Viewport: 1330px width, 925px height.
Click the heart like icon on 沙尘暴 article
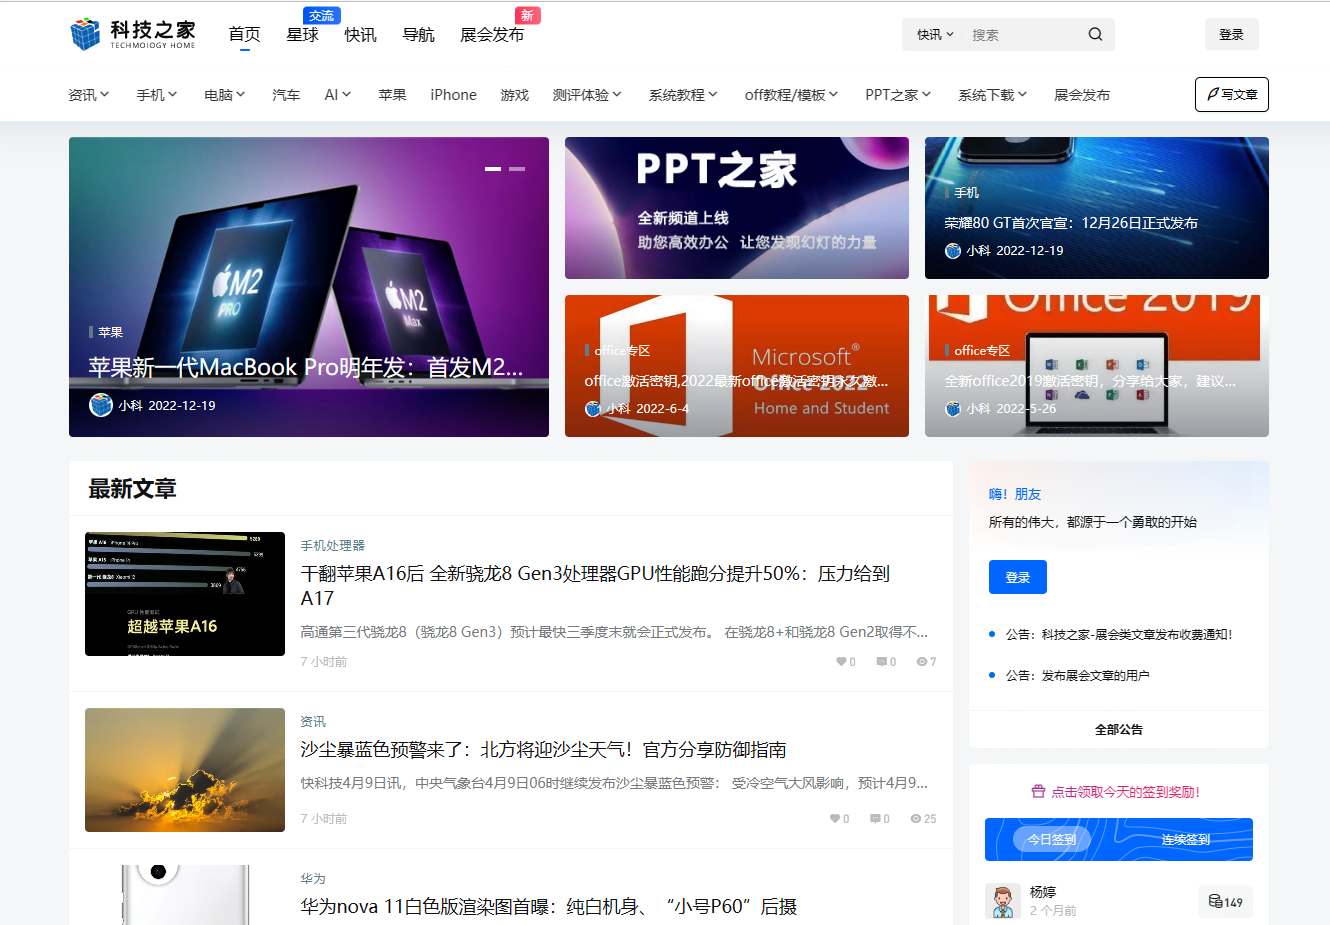pyautogui.click(x=835, y=818)
